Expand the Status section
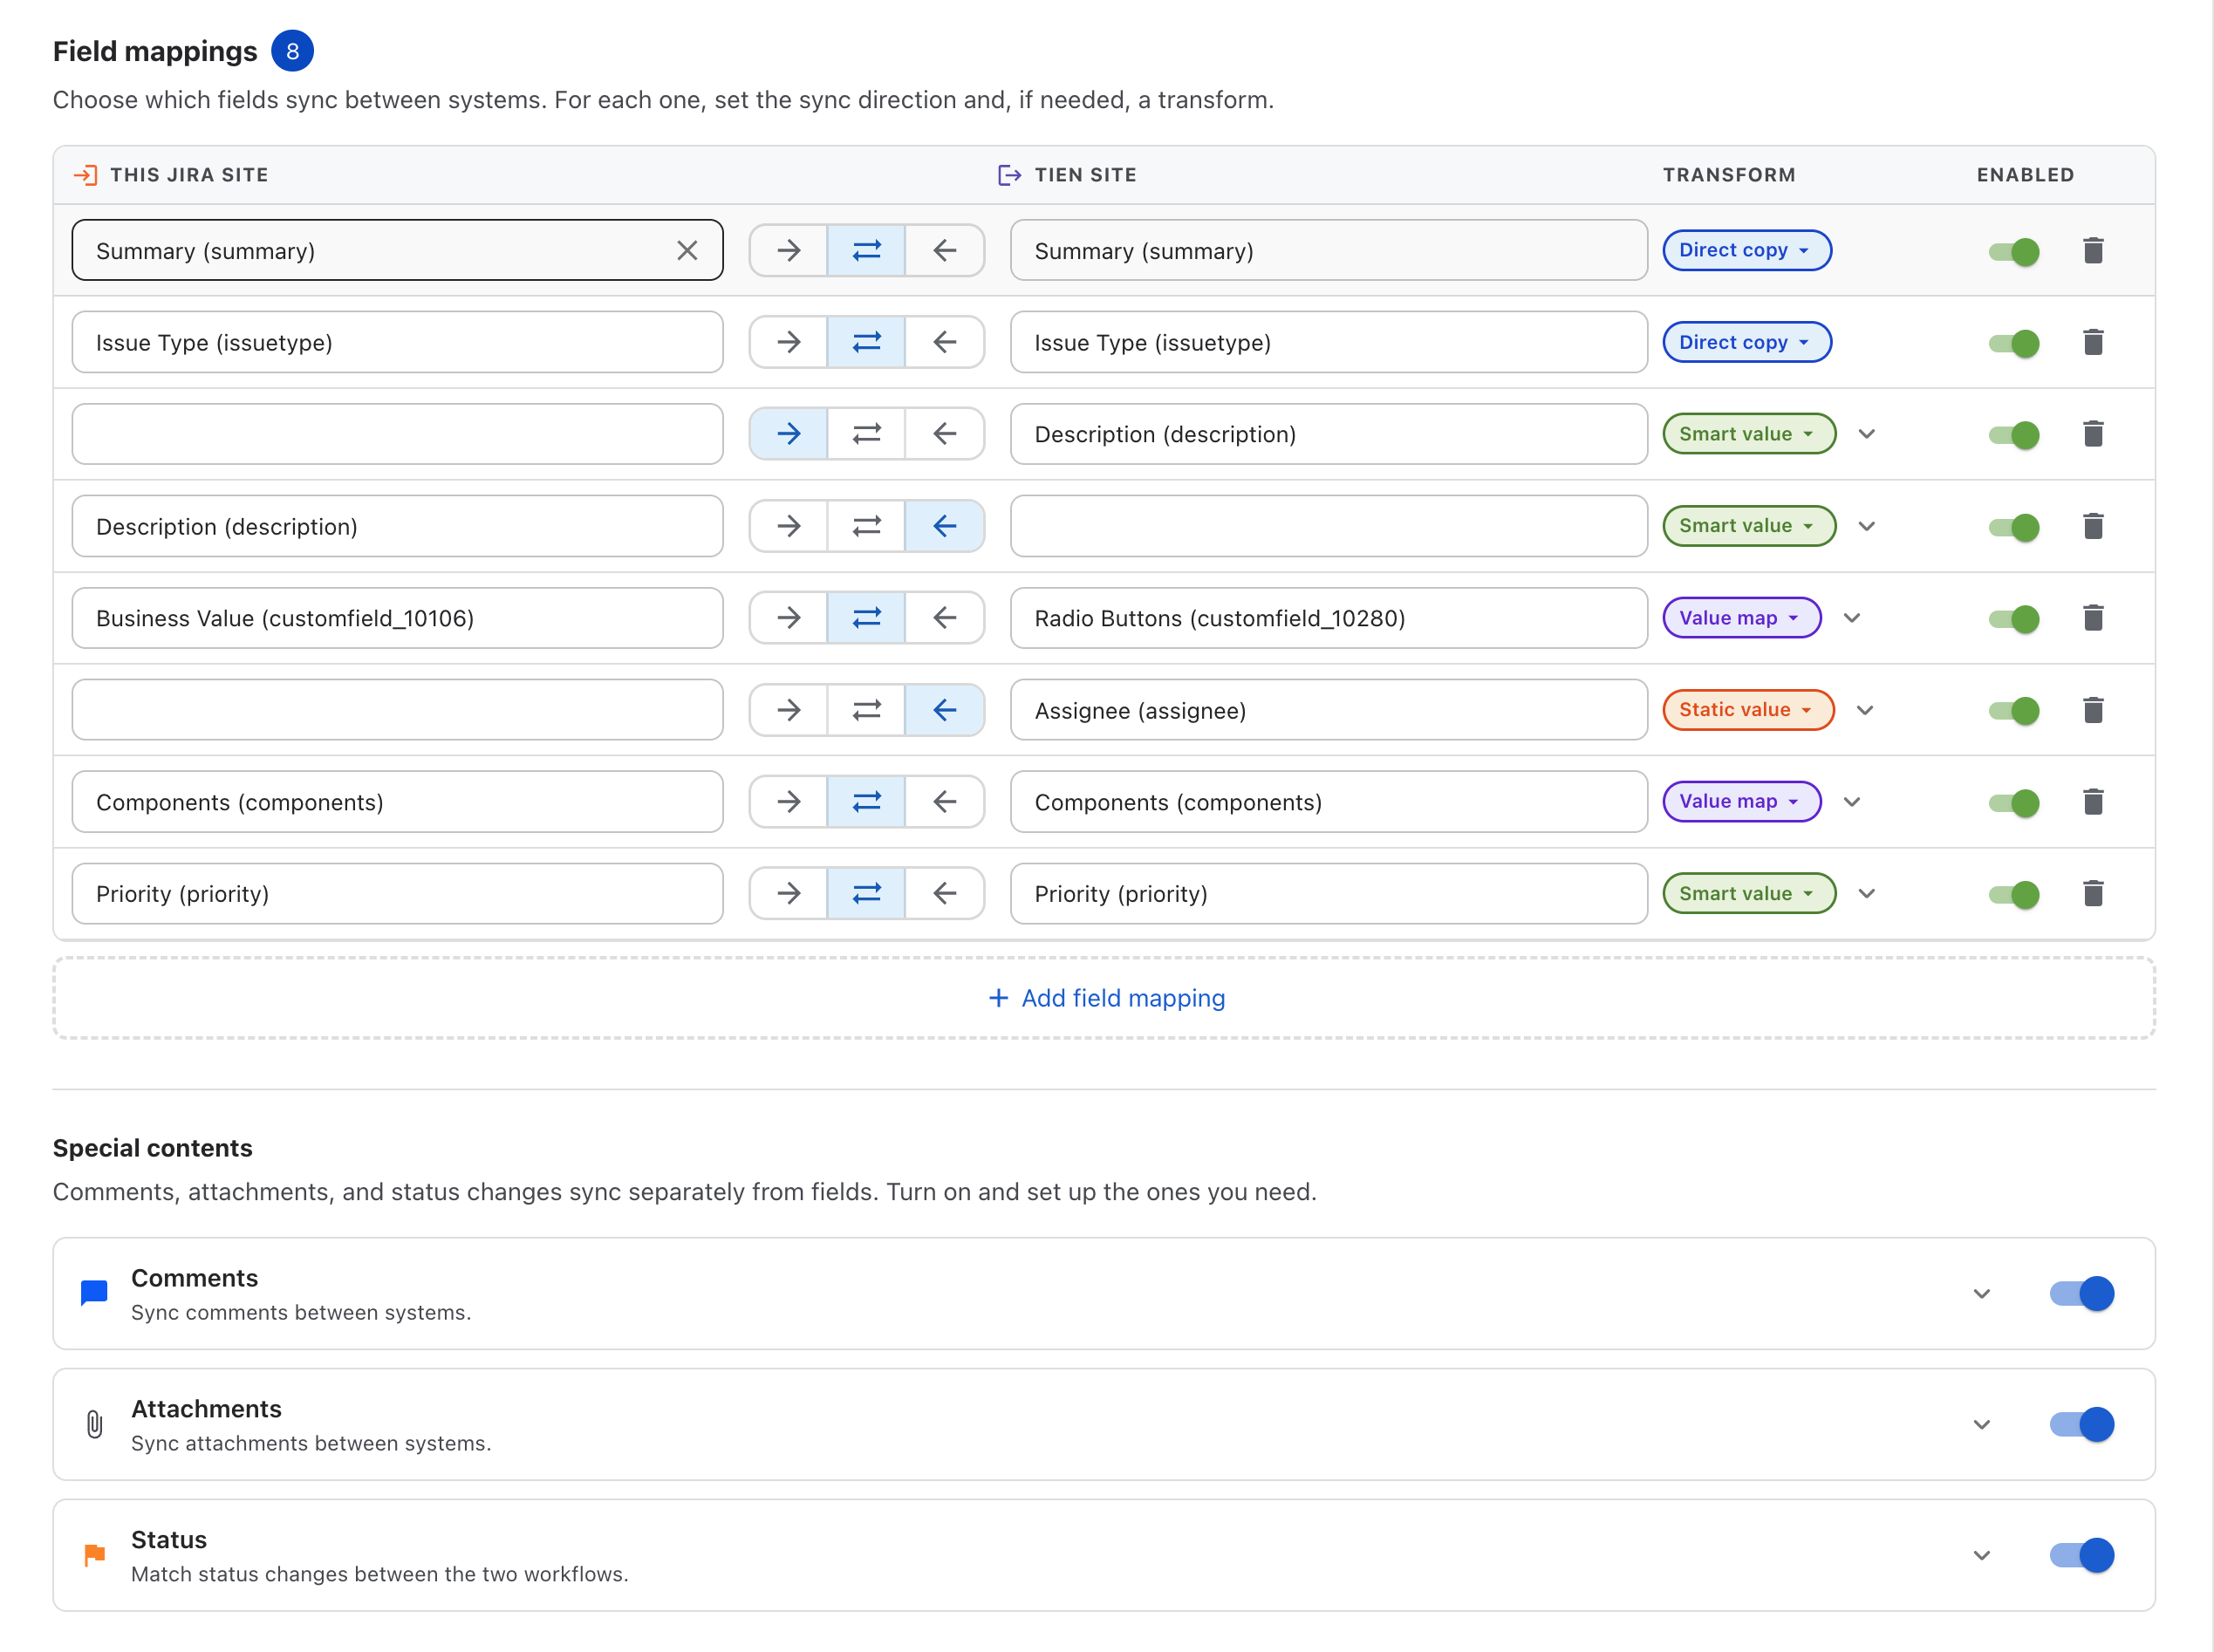 pyautogui.click(x=1982, y=1556)
